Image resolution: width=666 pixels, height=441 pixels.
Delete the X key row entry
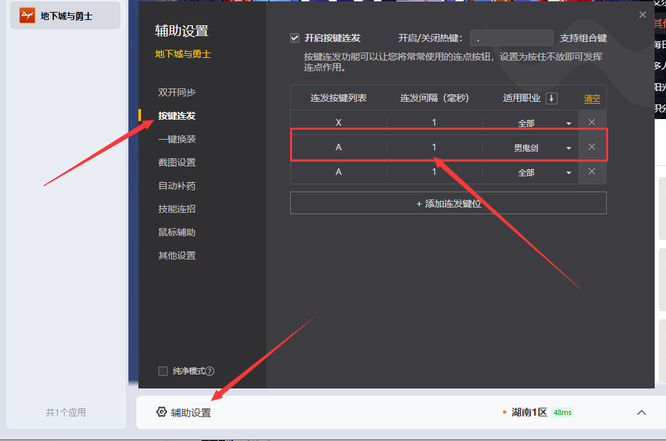(592, 122)
